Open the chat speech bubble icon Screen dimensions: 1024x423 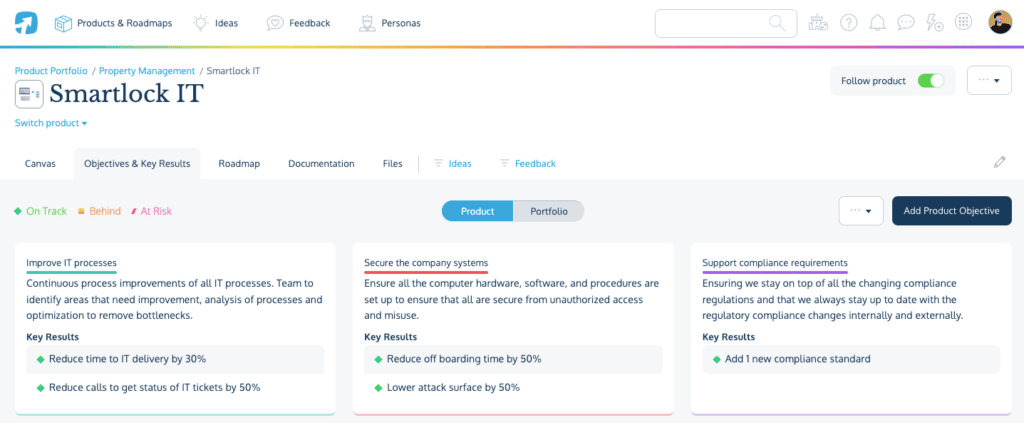pyautogui.click(x=906, y=23)
